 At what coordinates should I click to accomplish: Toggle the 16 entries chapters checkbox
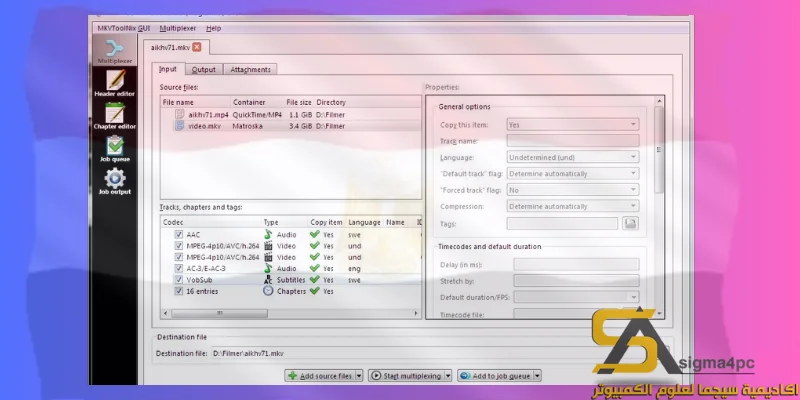pos(179,291)
